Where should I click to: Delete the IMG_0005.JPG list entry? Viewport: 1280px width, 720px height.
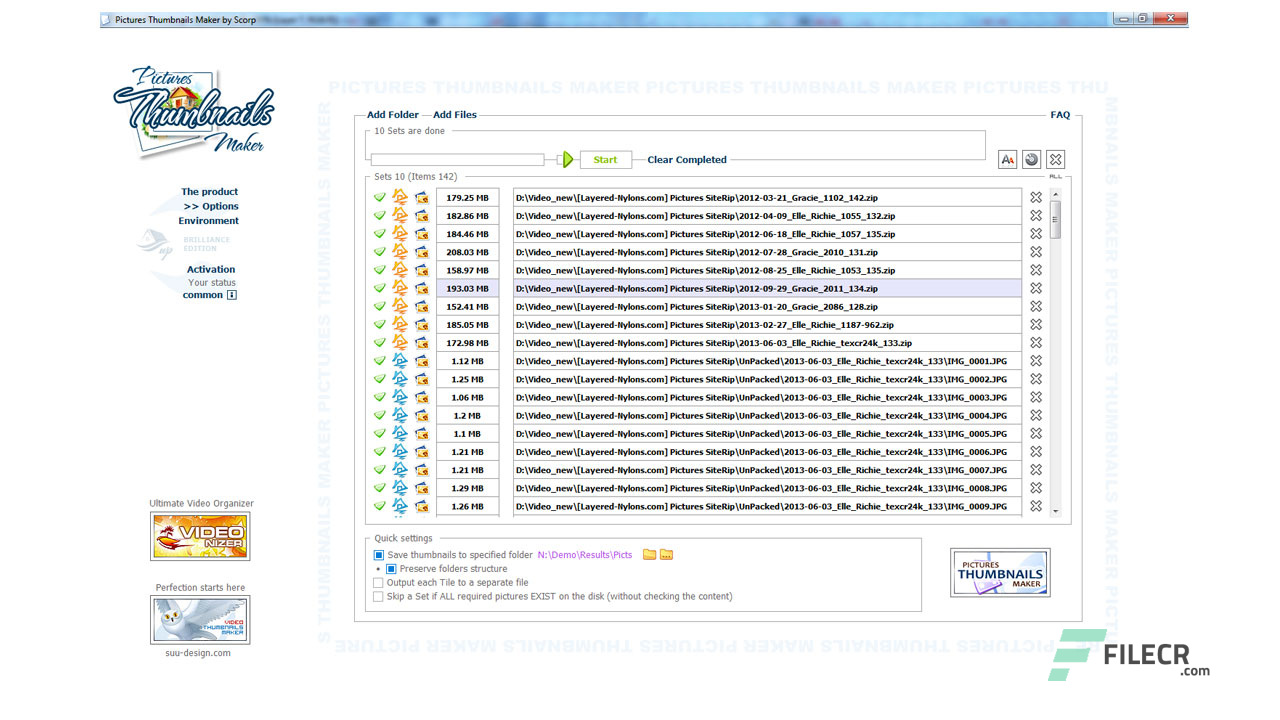1036,434
